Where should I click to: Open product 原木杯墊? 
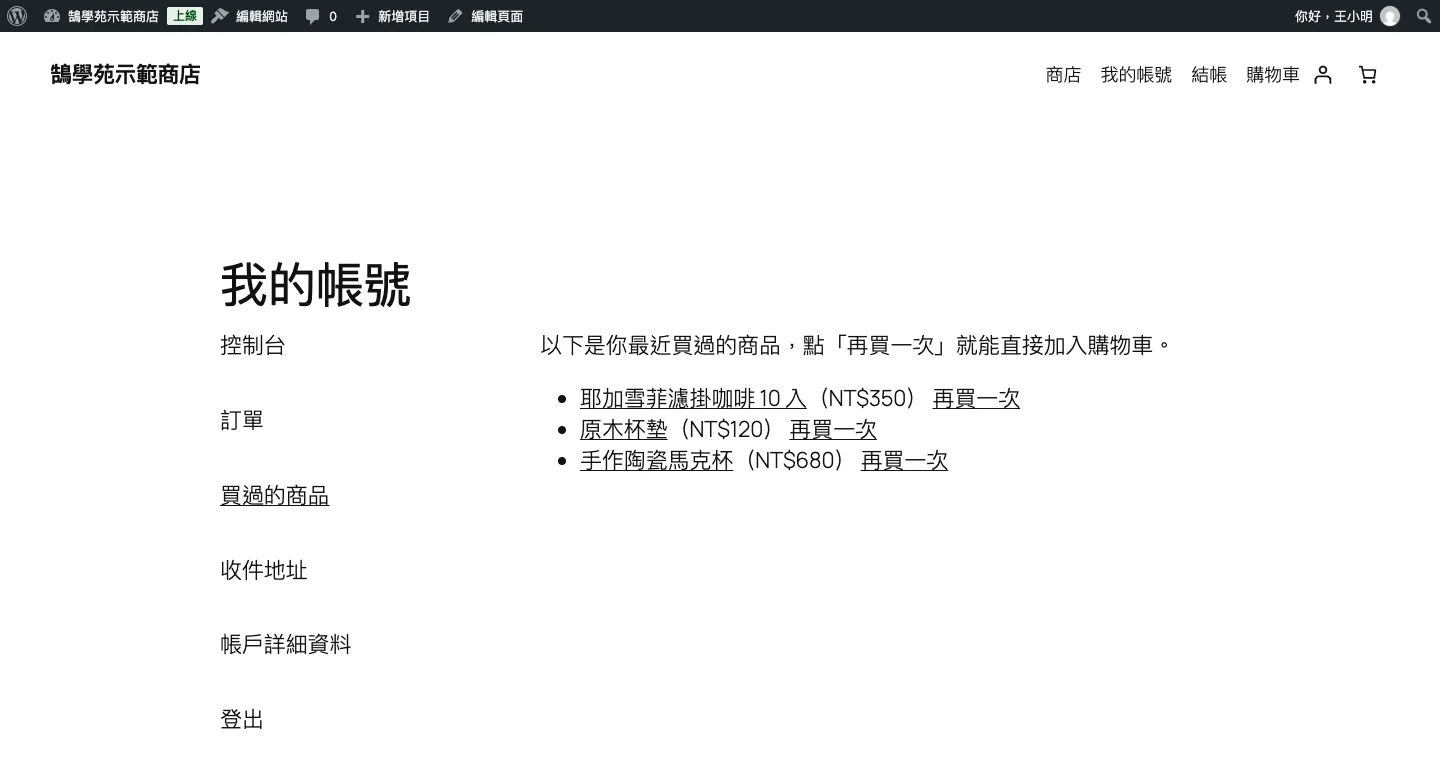pyautogui.click(x=623, y=429)
